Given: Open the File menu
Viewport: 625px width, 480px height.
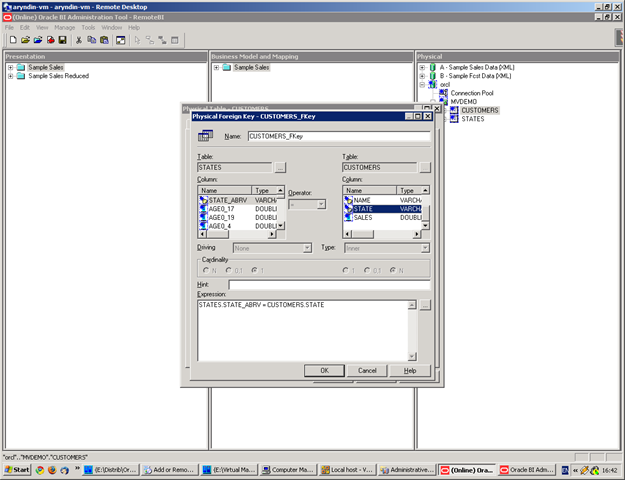Looking at the screenshot, I should (9, 28).
